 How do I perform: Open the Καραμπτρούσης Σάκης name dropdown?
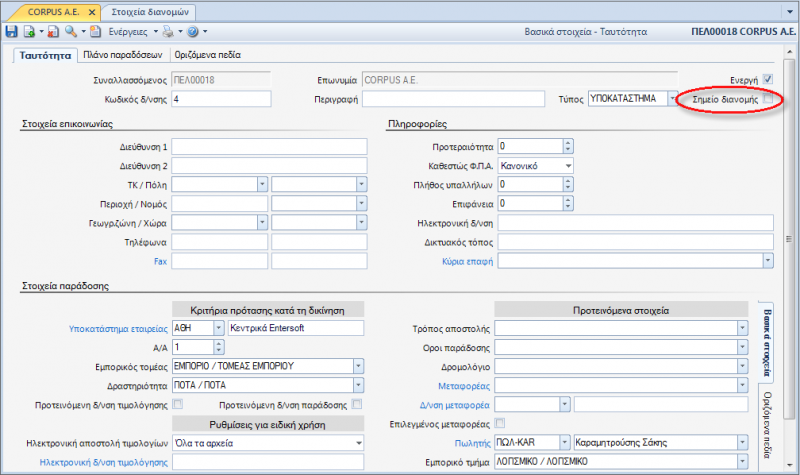[743, 442]
